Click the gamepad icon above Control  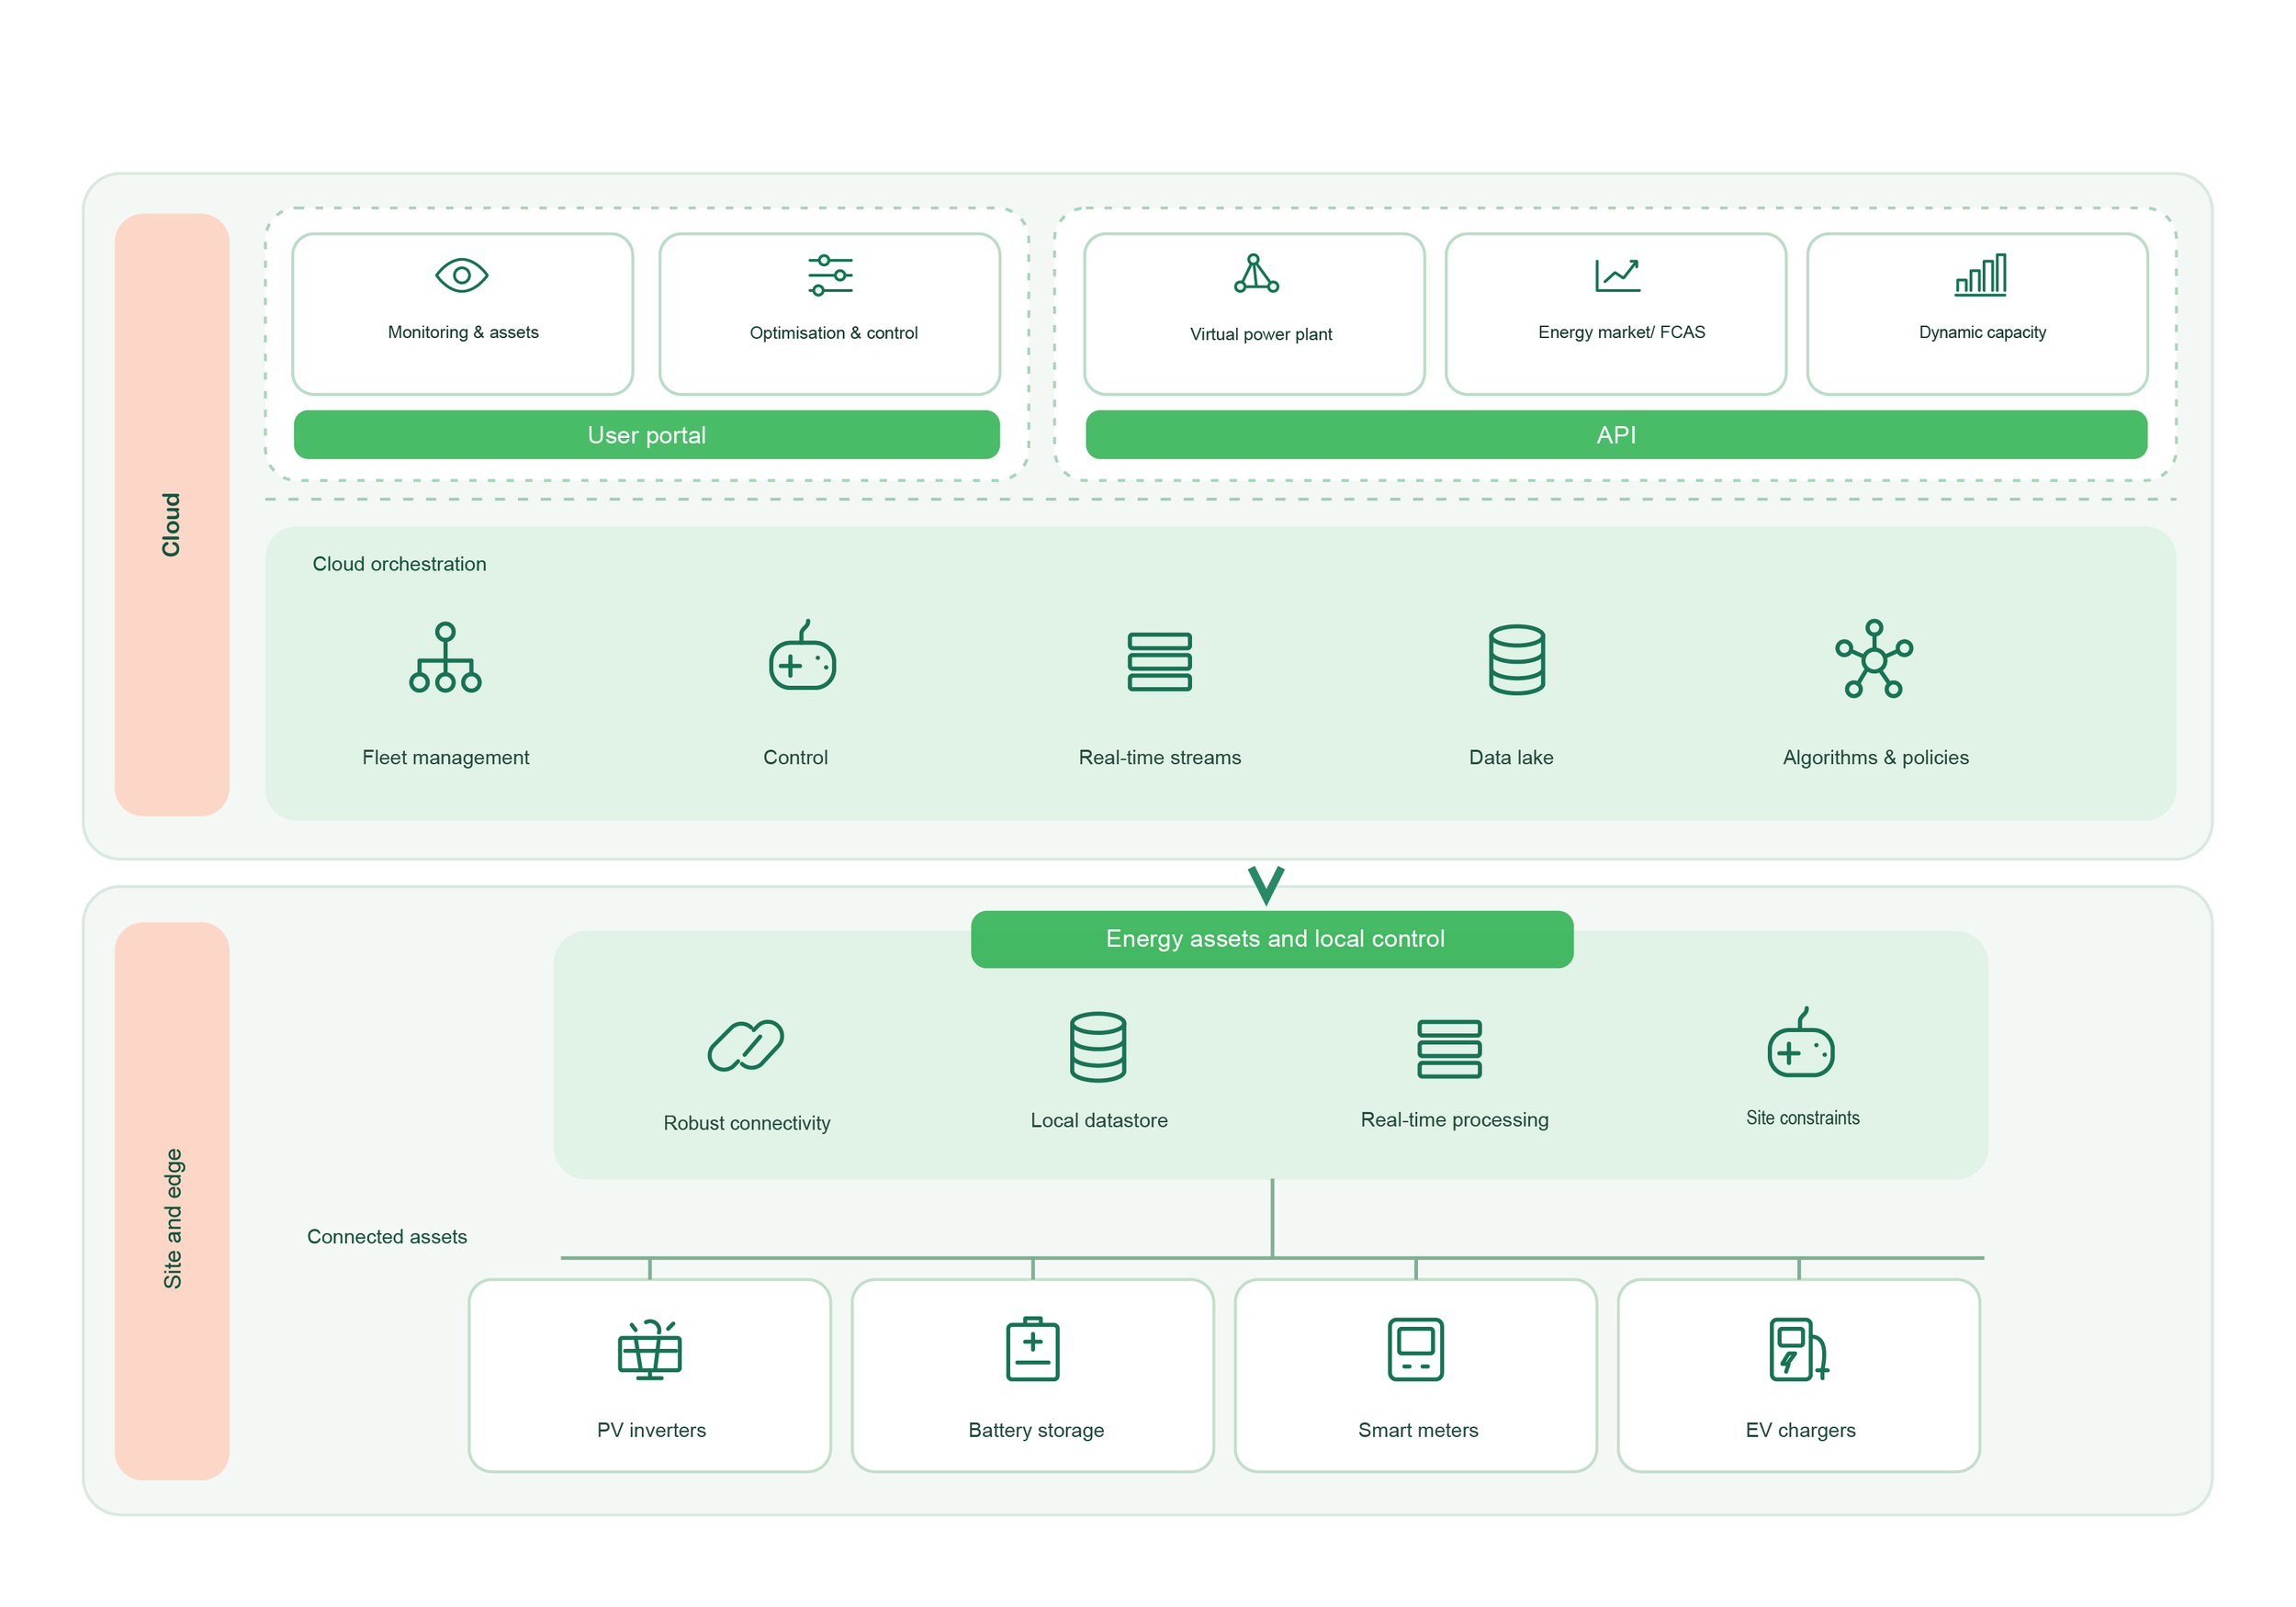tap(802, 655)
